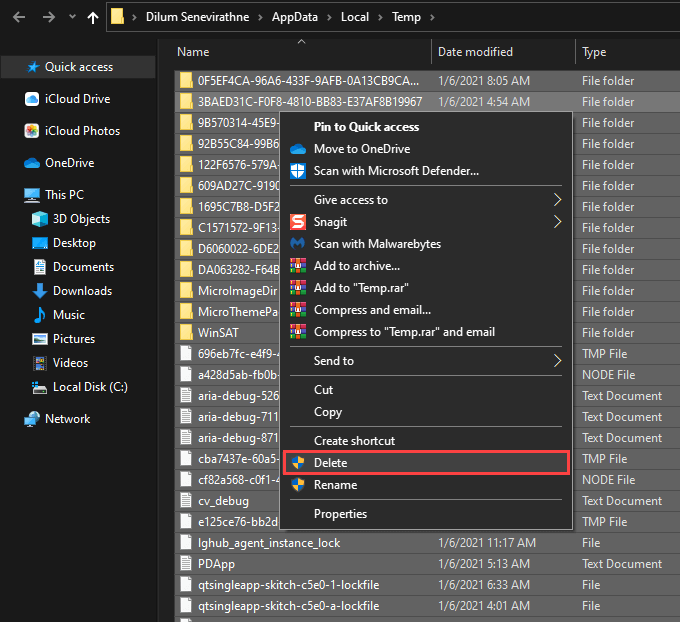Select Properties in the context menu
This screenshot has height=622, width=680.
340,514
